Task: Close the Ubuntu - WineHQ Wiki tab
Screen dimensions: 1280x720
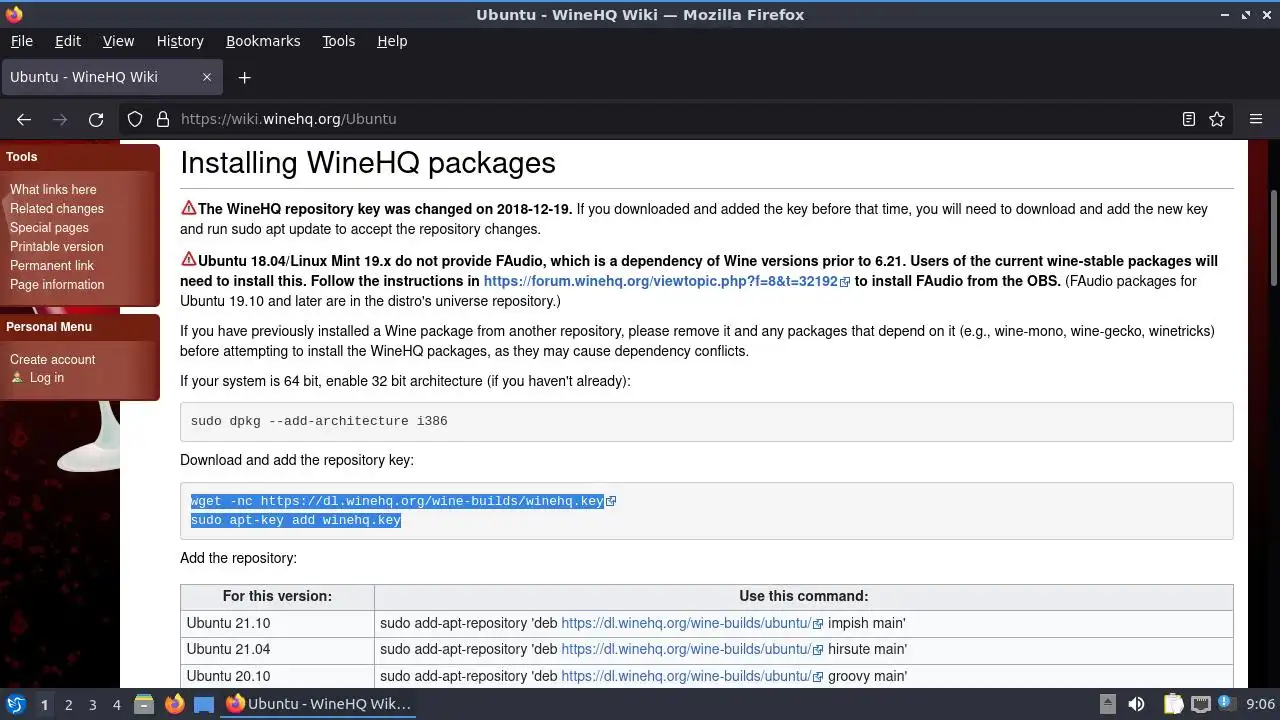Action: click(x=207, y=77)
